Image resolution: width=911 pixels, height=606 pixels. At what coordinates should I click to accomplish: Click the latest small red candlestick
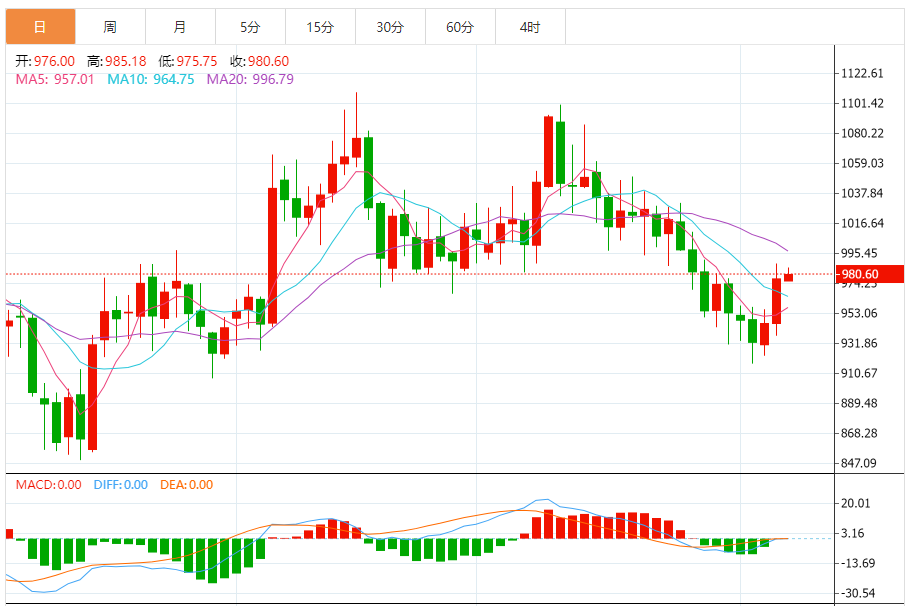[788, 277]
